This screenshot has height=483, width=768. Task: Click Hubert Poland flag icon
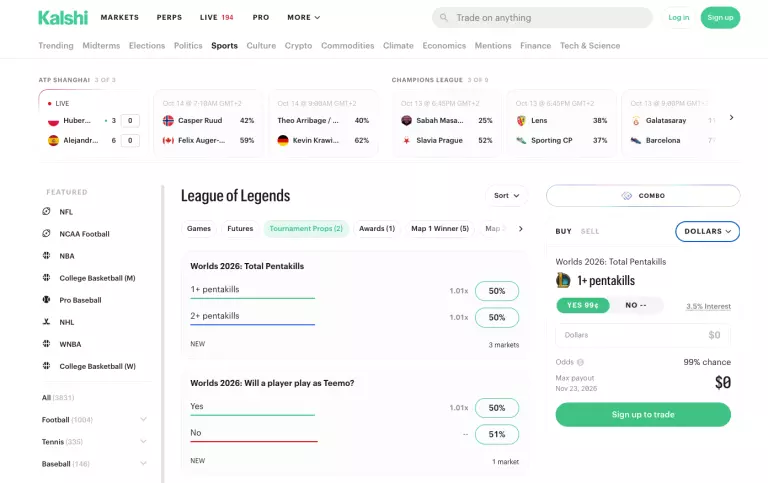53,121
